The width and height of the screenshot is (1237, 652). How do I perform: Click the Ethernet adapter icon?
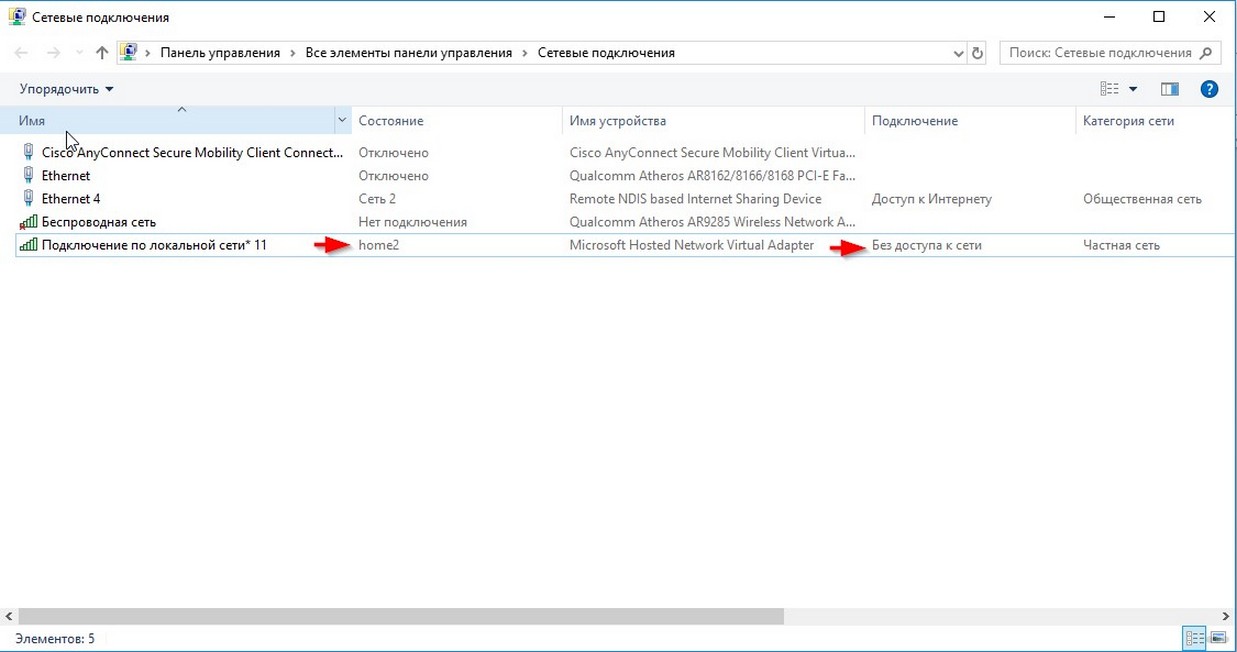[x=29, y=176]
